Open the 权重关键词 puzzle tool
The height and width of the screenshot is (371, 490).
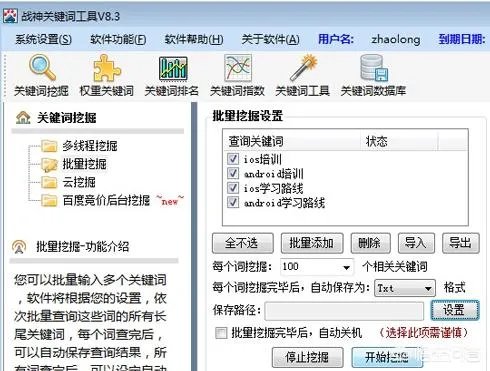point(106,75)
